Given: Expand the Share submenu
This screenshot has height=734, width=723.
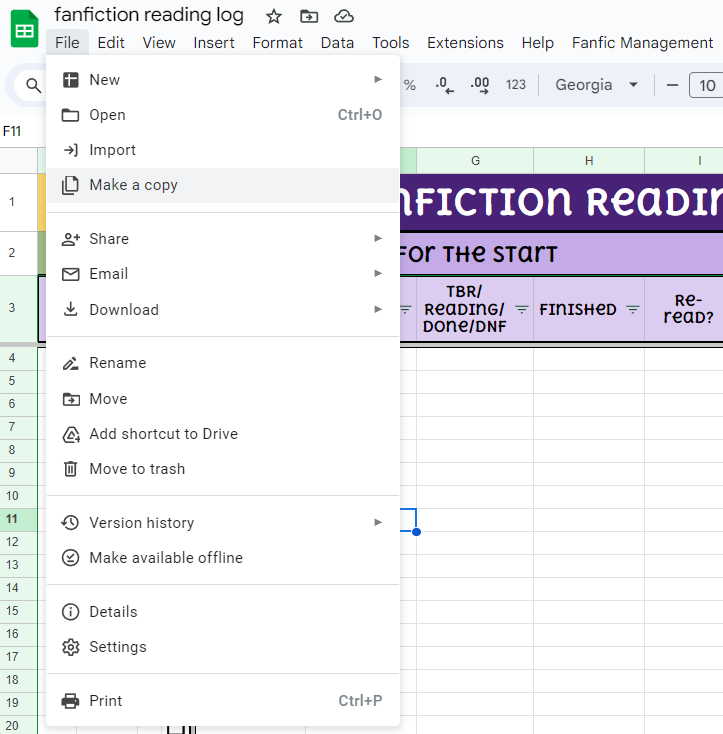Looking at the screenshot, I should click(x=223, y=239).
